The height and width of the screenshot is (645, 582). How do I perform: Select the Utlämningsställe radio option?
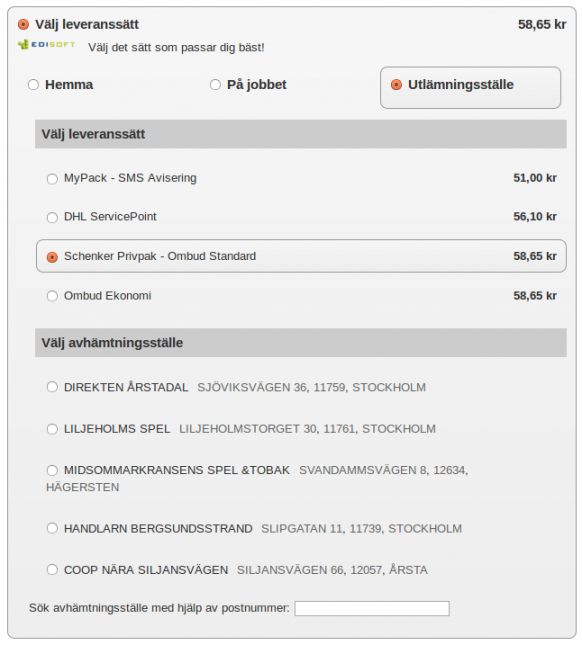pos(396,85)
